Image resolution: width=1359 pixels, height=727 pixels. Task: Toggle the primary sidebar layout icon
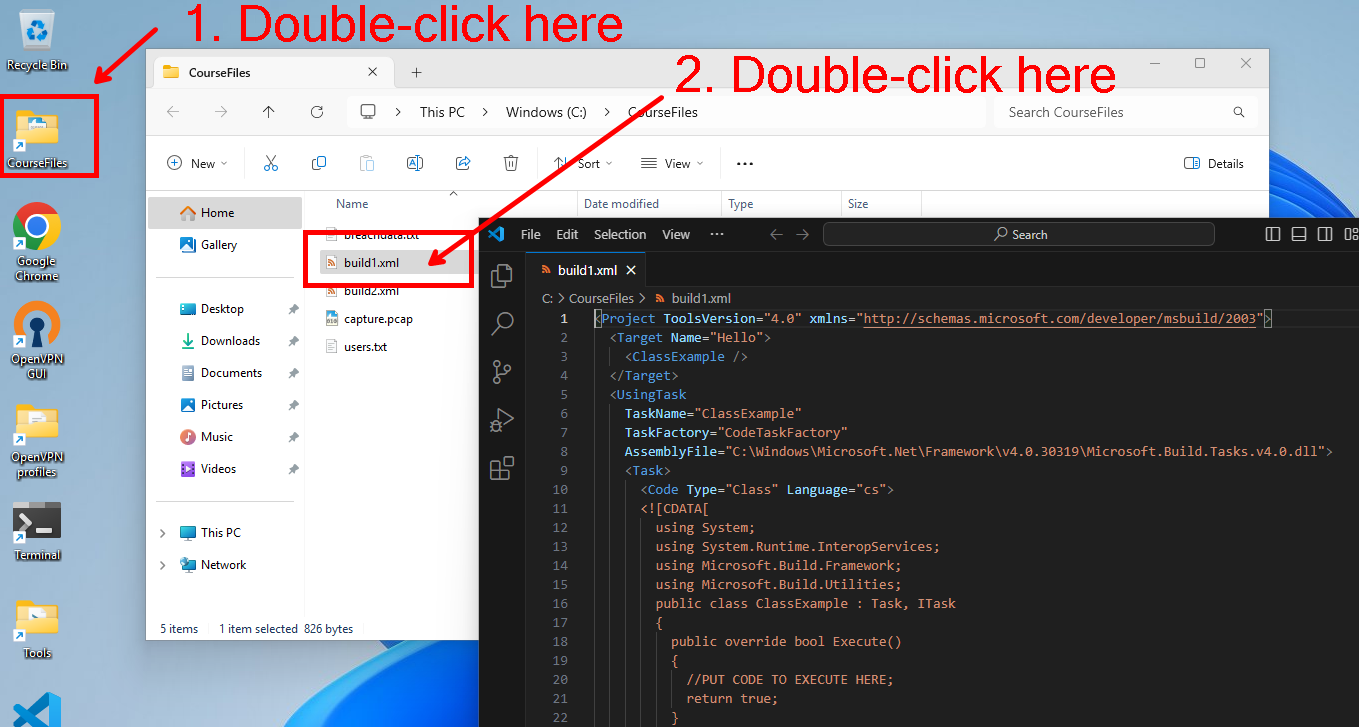click(x=1273, y=234)
